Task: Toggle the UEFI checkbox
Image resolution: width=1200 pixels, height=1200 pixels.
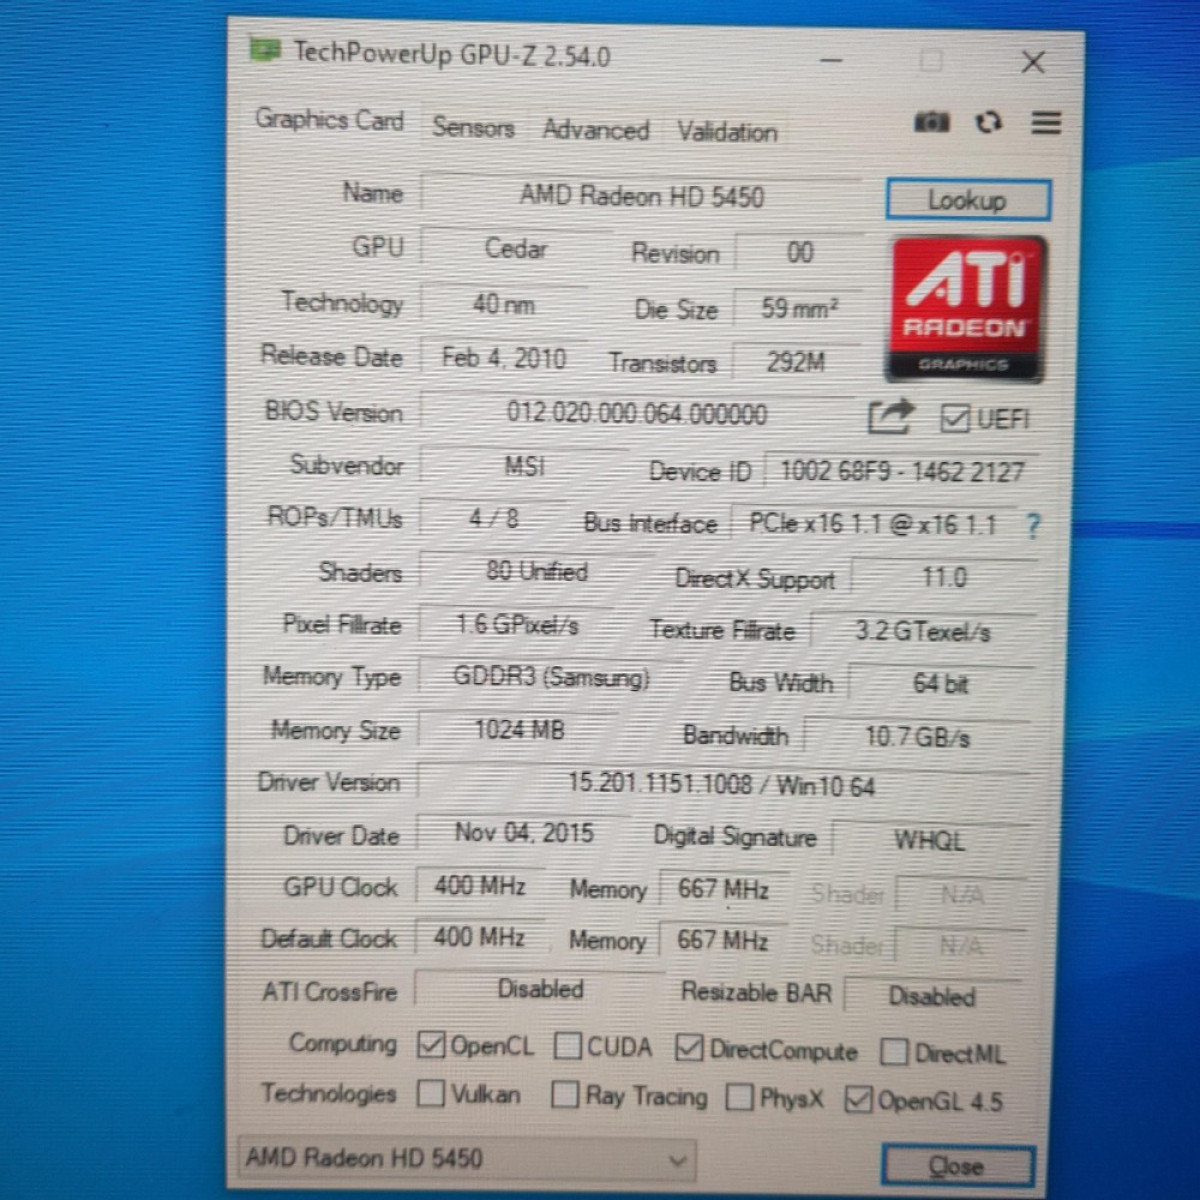Action: click(x=955, y=418)
